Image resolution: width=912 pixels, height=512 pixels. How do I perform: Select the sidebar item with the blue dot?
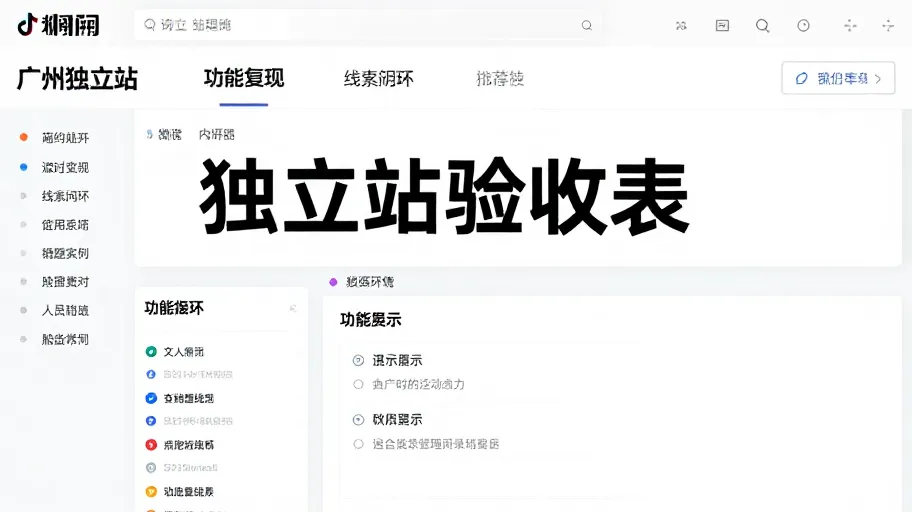point(54,168)
